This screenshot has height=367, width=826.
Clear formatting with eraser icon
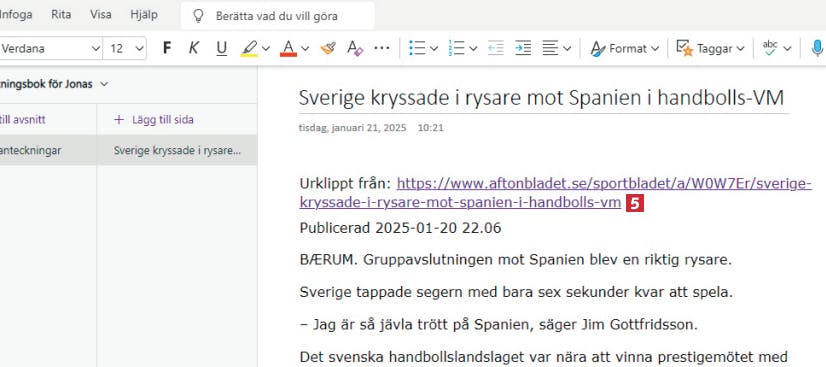point(355,48)
